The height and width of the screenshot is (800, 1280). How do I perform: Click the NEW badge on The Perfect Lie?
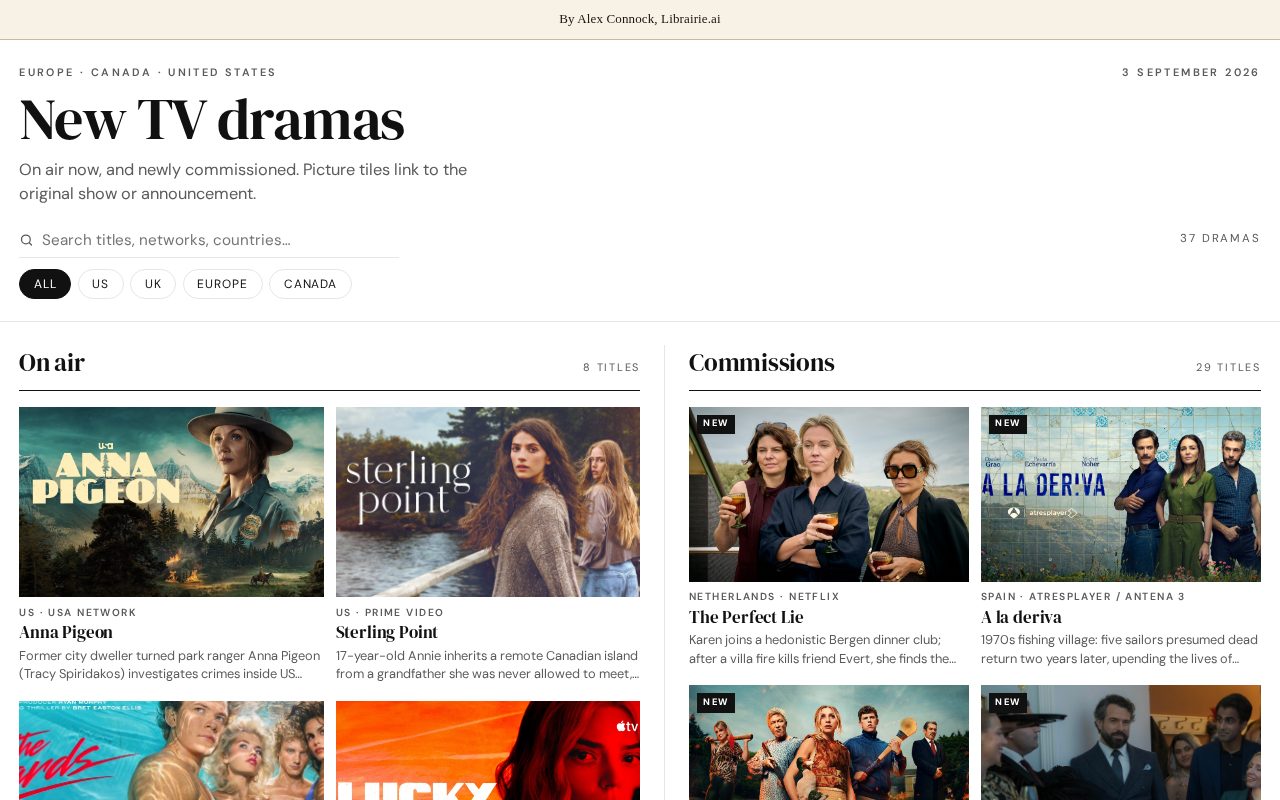[716, 424]
